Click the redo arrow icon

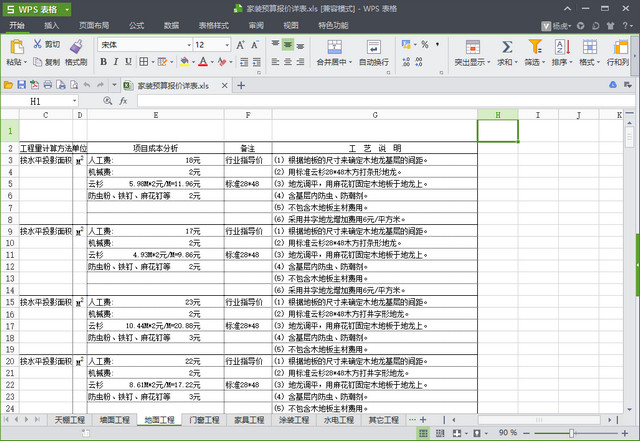click(x=100, y=85)
